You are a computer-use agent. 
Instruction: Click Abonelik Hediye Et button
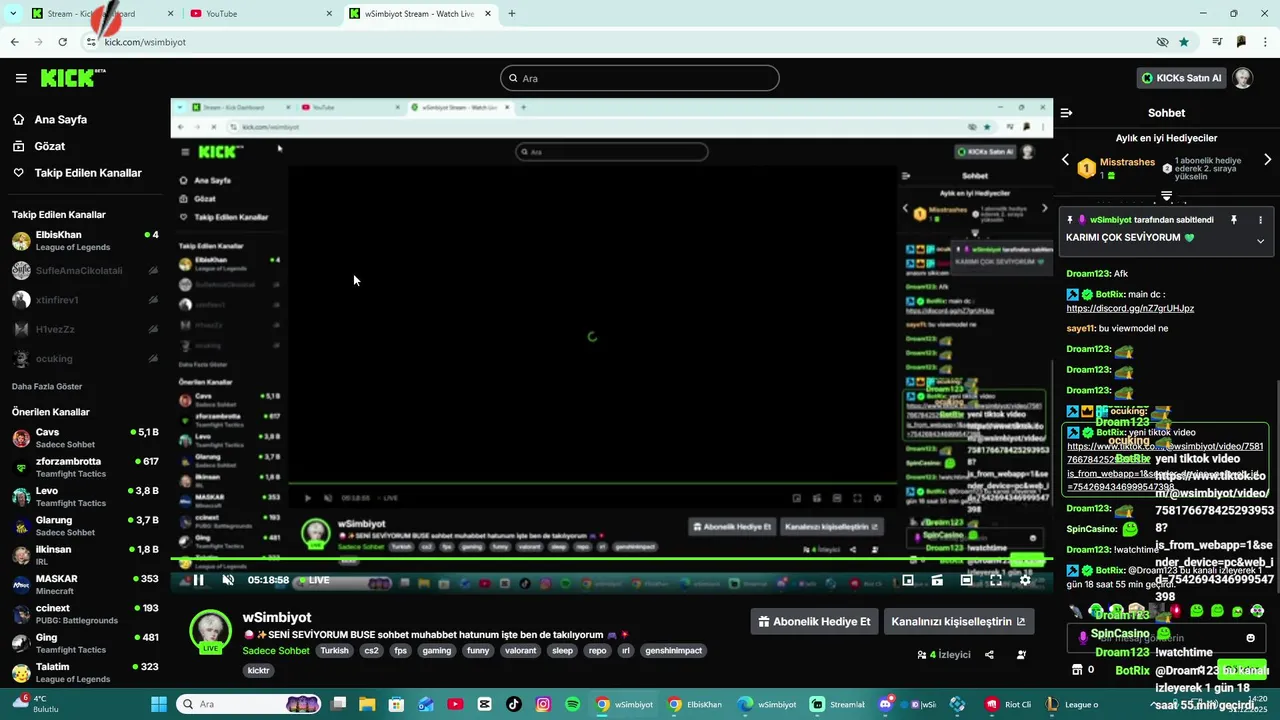814,621
